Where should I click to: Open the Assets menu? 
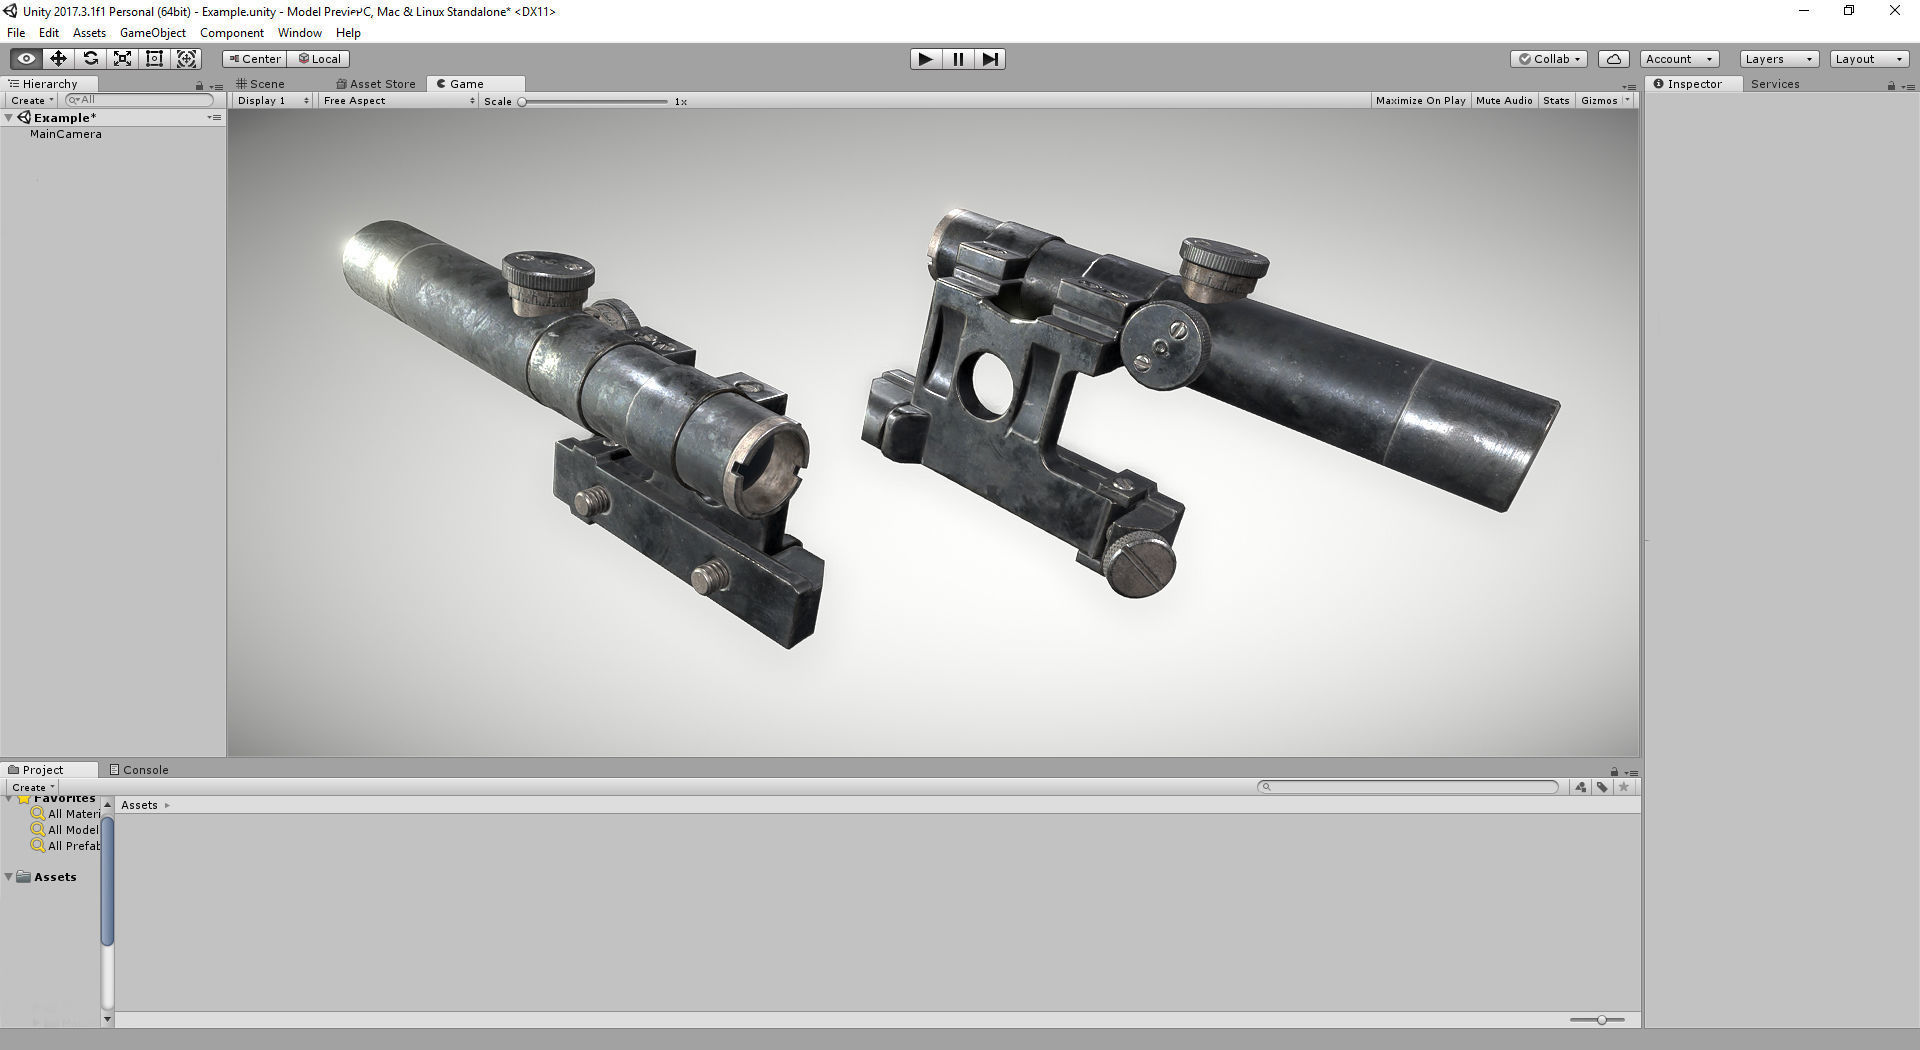click(x=89, y=33)
